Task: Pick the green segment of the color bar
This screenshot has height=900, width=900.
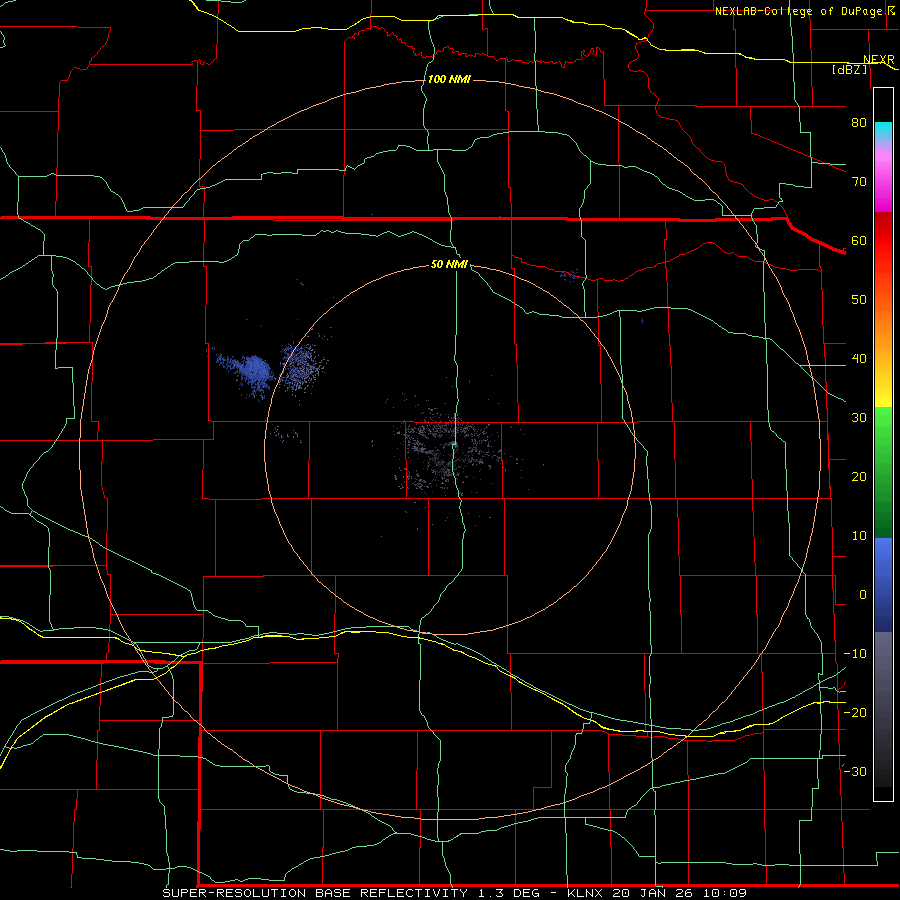Action: [x=883, y=471]
